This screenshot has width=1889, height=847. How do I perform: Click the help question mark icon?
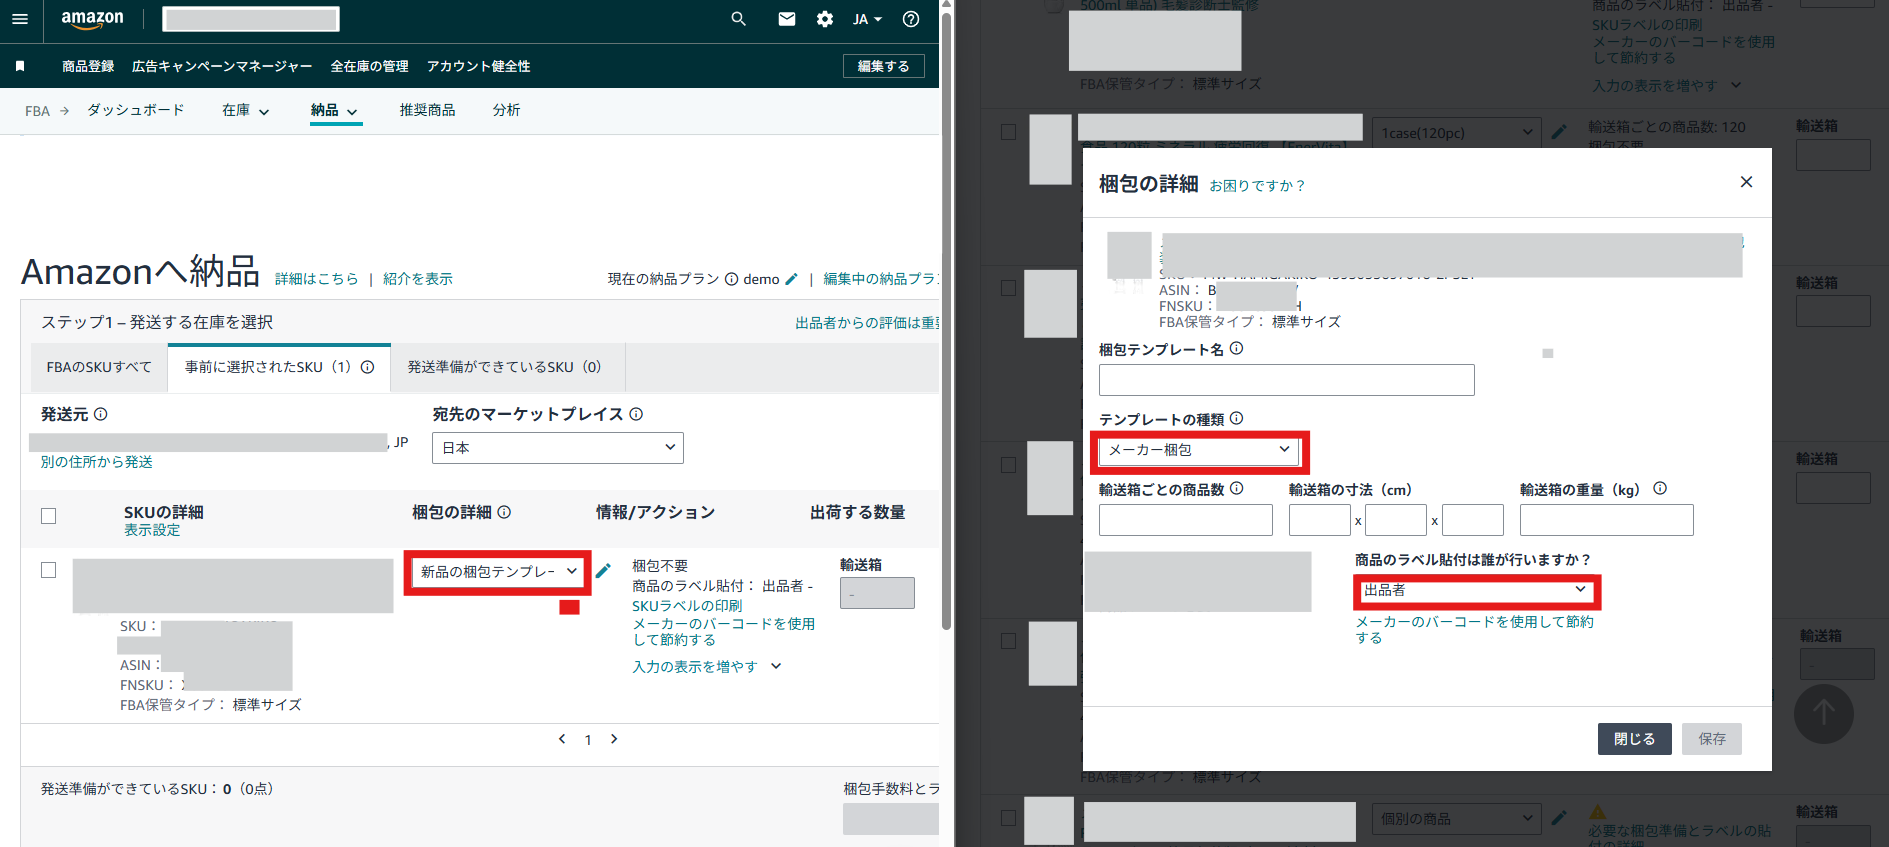click(x=911, y=19)
